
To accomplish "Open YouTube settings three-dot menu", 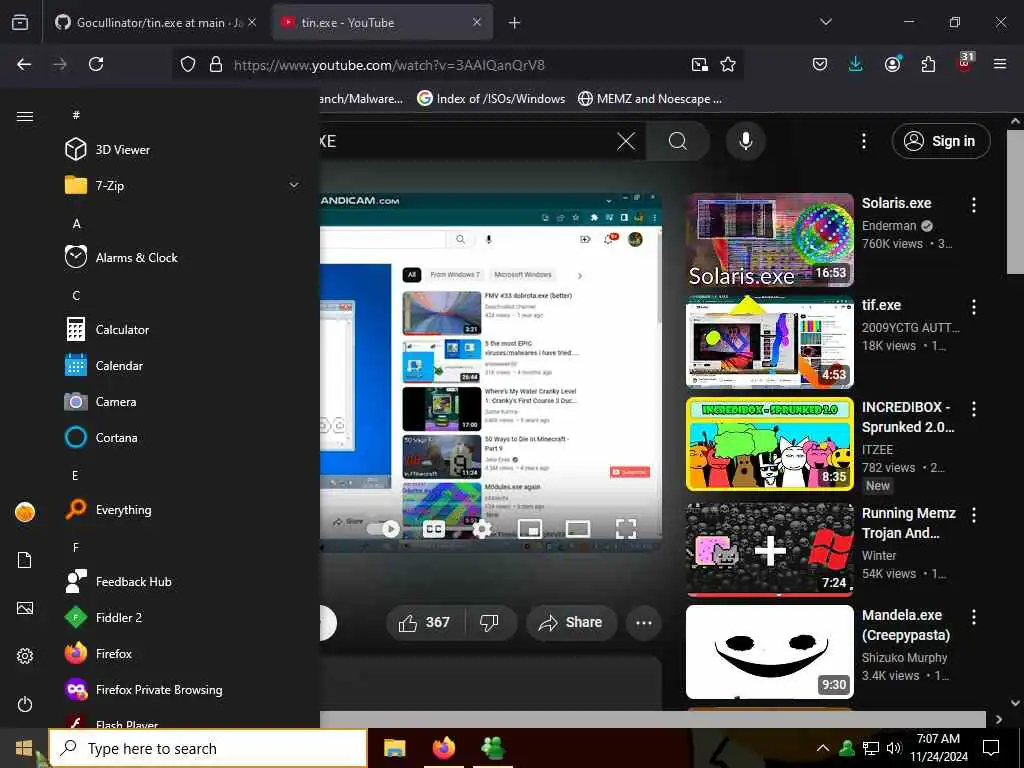I will 863,141.
